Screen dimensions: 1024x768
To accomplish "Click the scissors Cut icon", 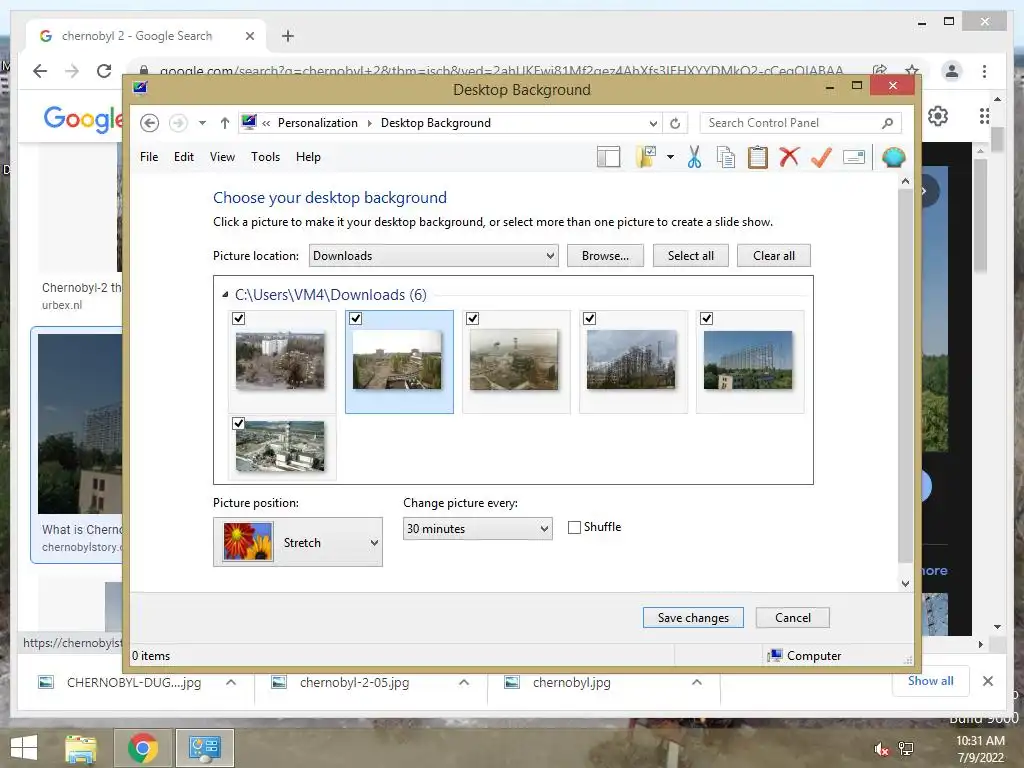I will [x=694, y=157].
